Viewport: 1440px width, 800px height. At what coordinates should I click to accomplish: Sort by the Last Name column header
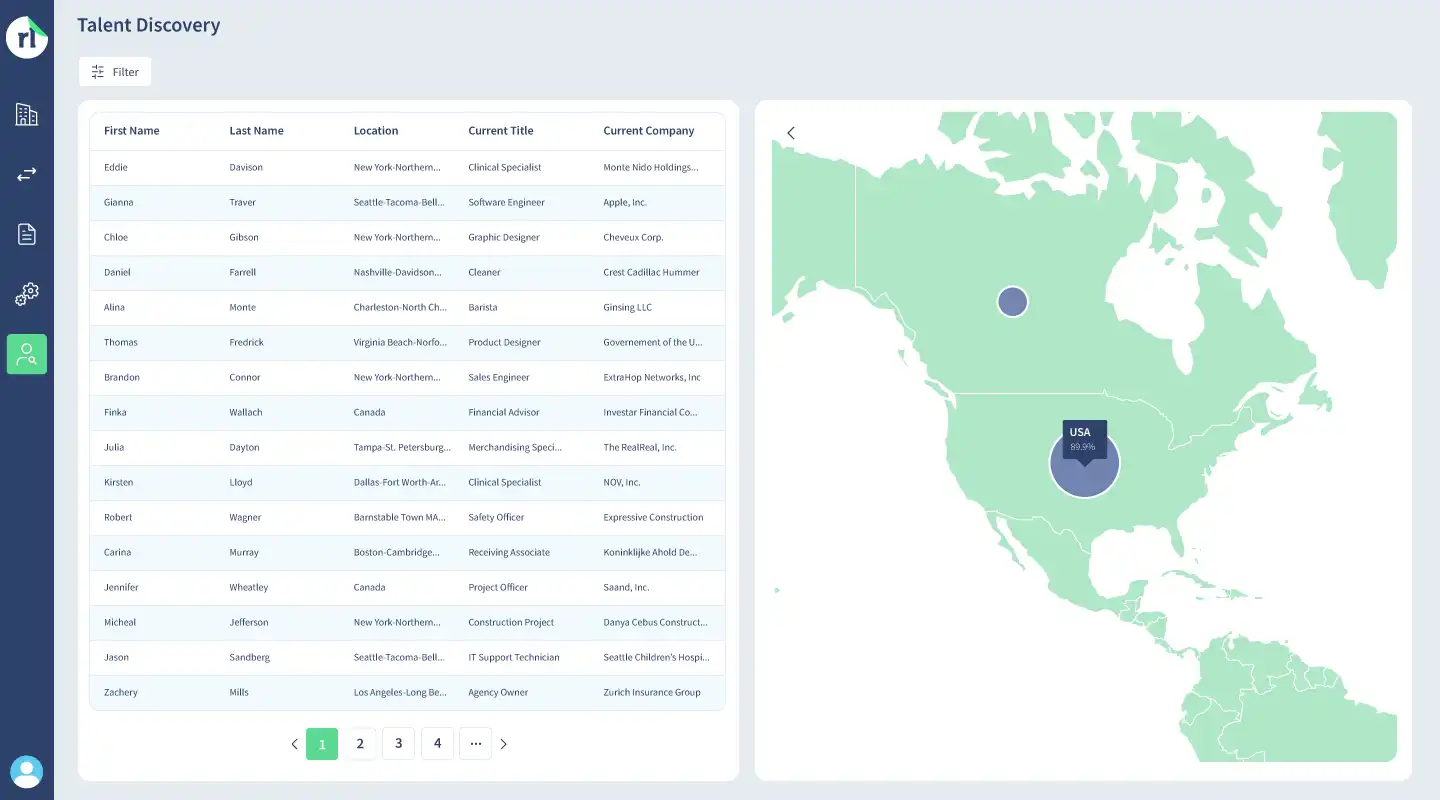click(256, 131)
